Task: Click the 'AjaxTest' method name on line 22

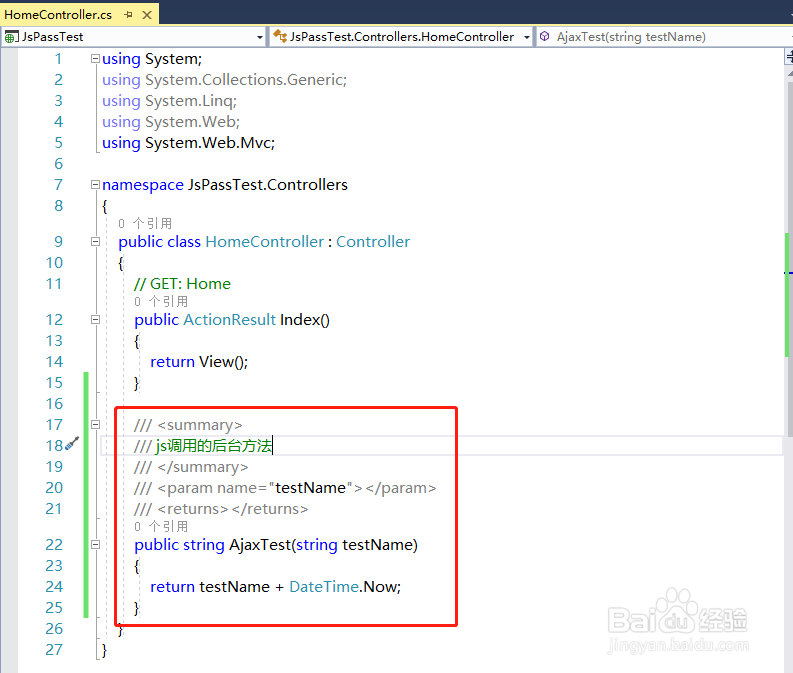Action: pos(260,545)
